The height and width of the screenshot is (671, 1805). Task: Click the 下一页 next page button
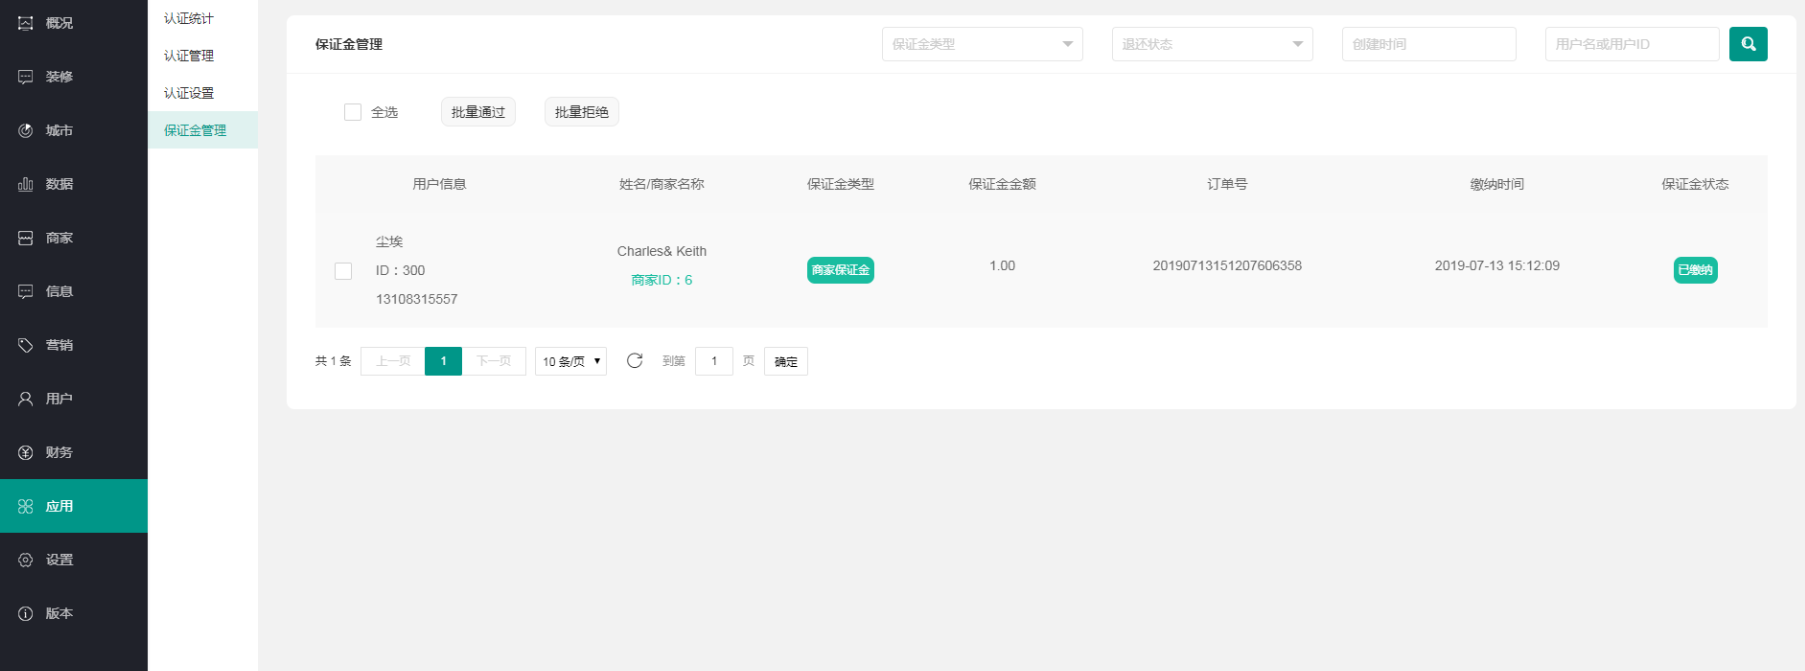pos(494,361)
